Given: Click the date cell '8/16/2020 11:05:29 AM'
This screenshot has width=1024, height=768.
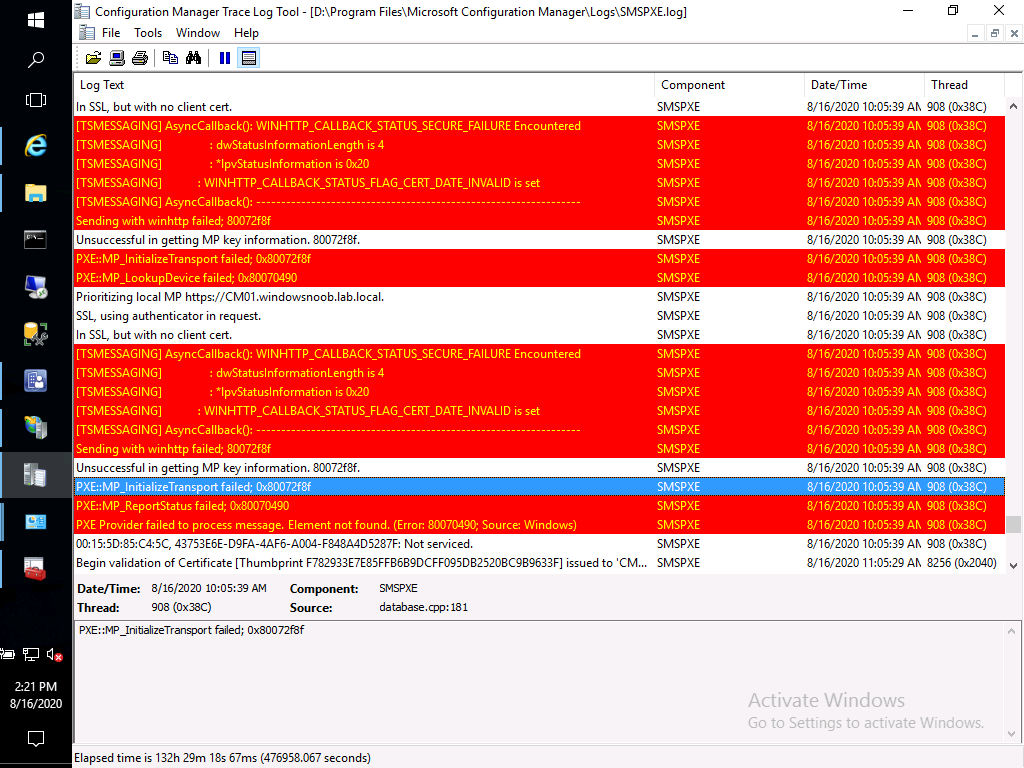Looking at the screenshot, I should [x=864, y=563].
